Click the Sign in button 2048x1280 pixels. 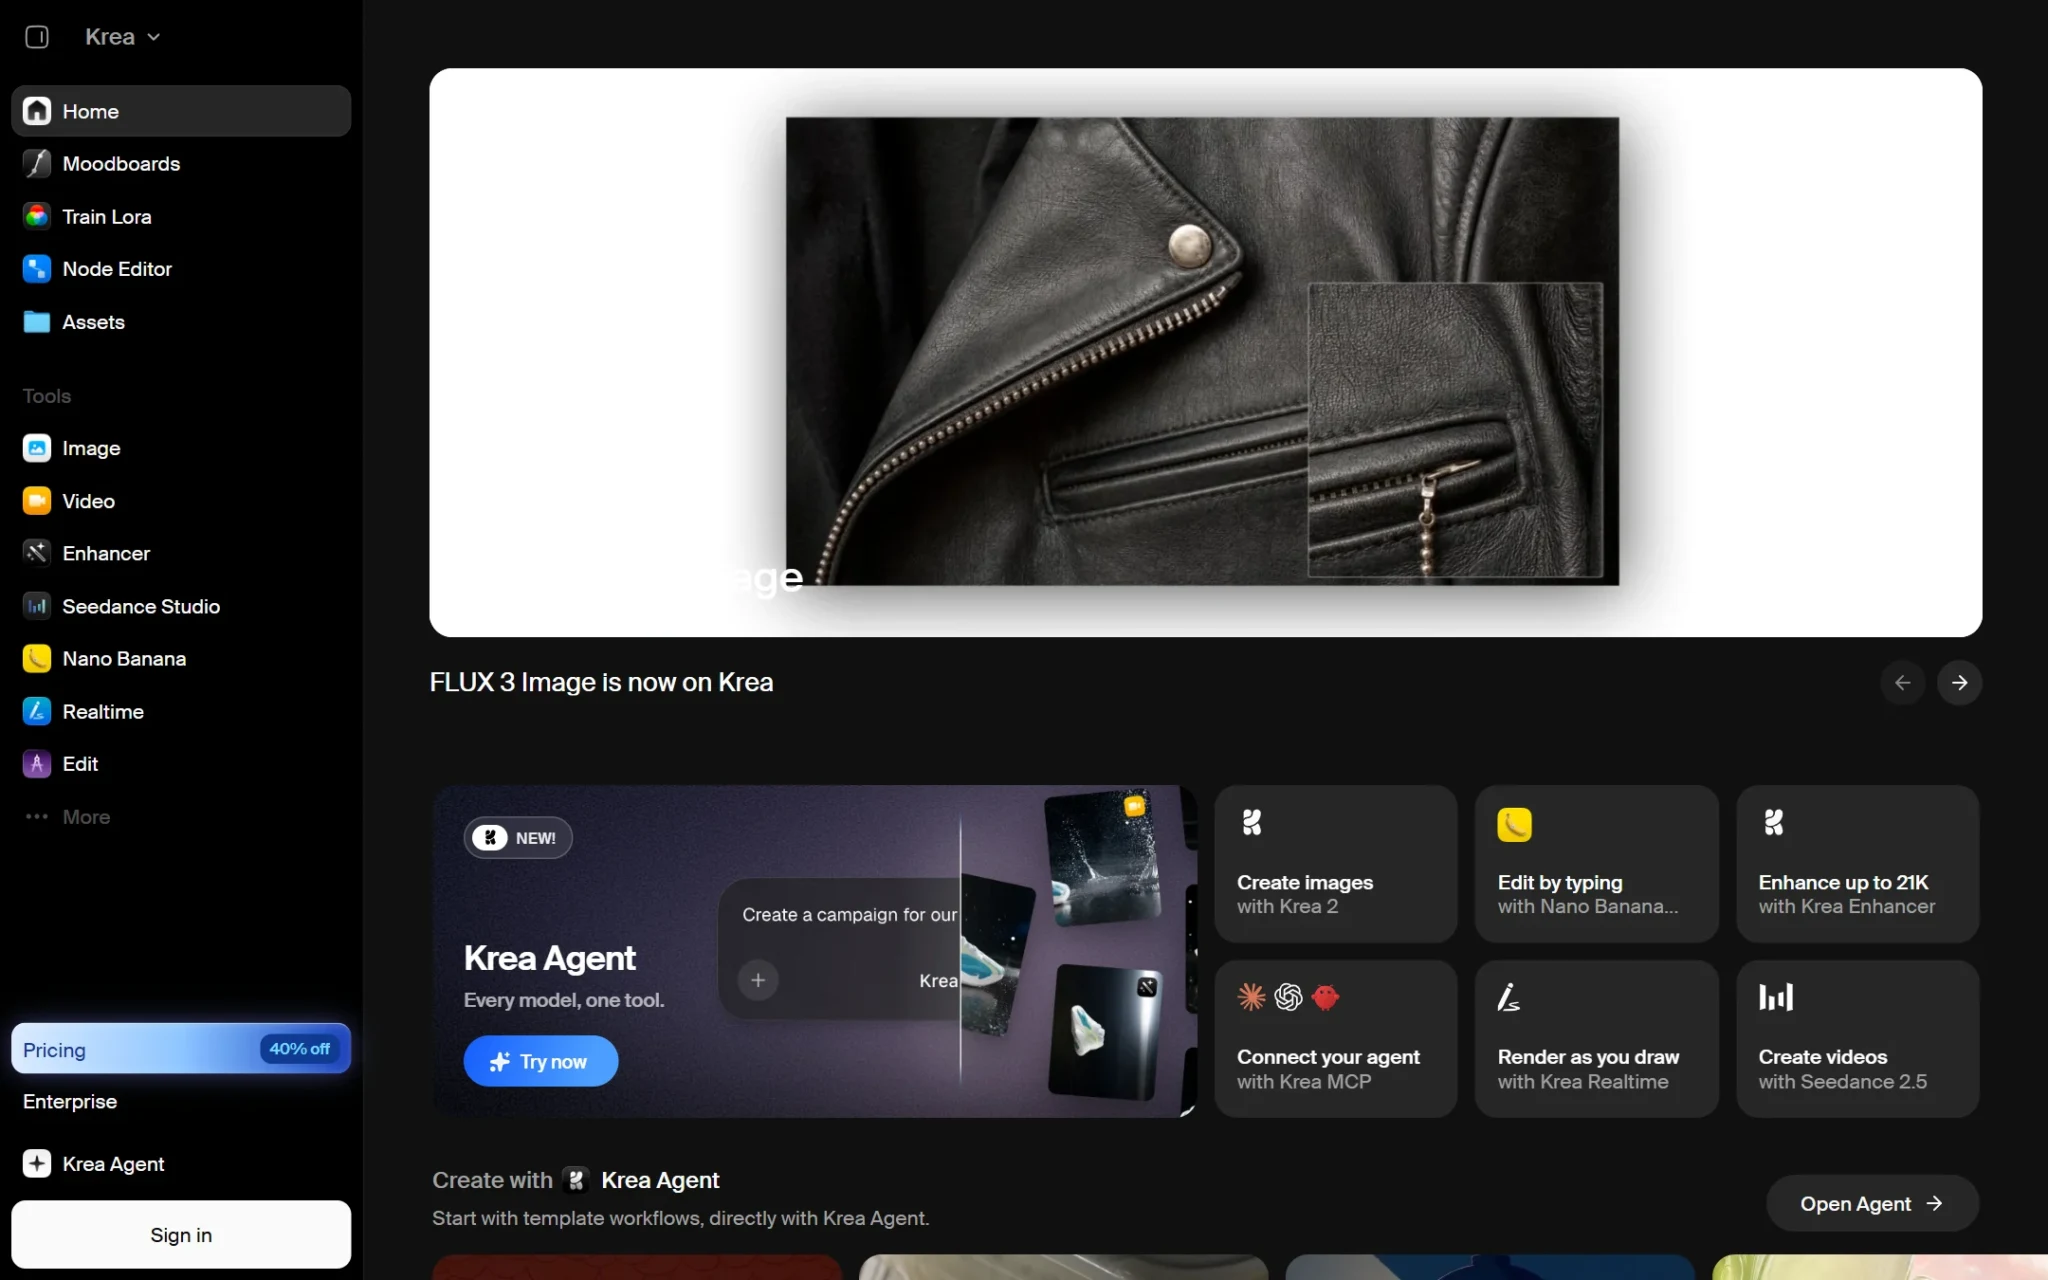coord(181,1234)
